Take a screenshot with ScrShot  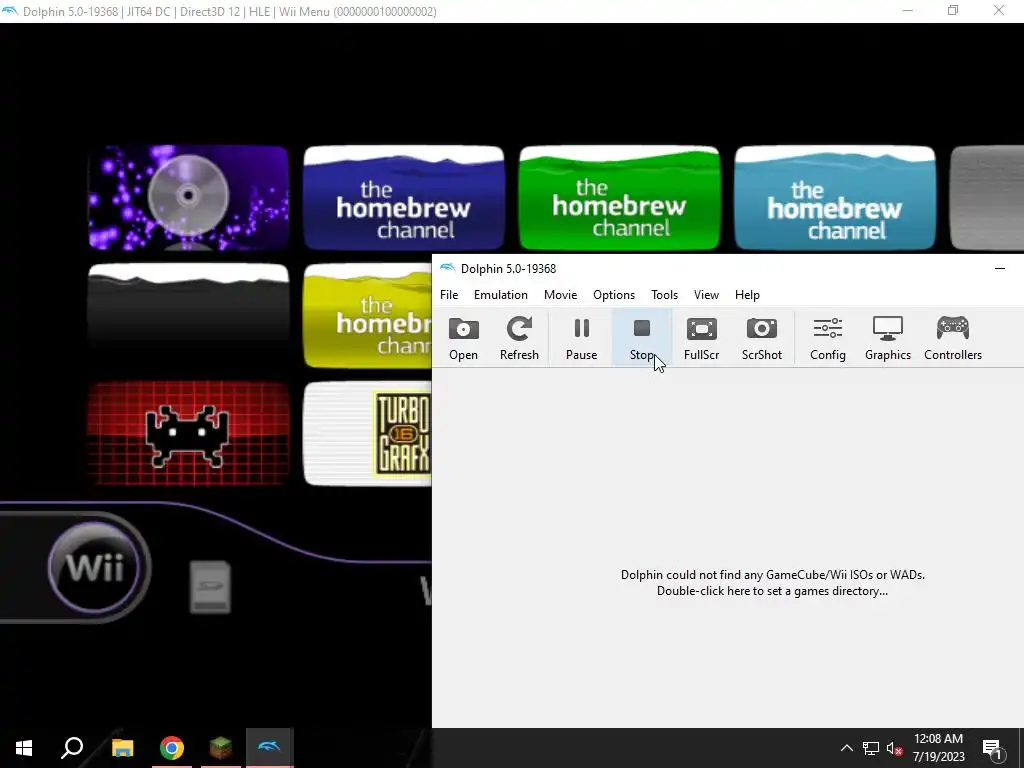point(761,338)
